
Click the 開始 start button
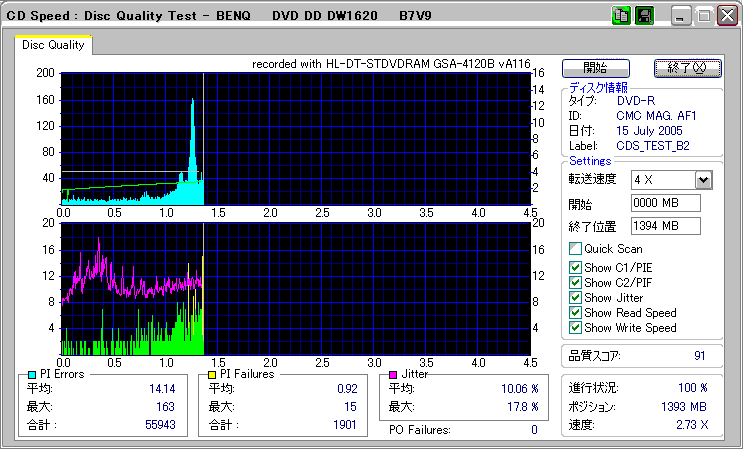[x=596, y=68]
